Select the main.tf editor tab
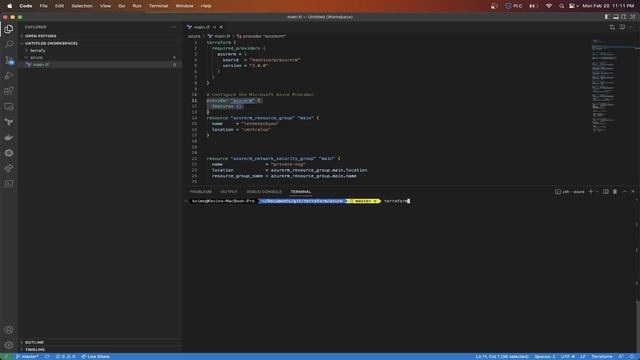The image size is (640, 360). click(x=201, y=27)
